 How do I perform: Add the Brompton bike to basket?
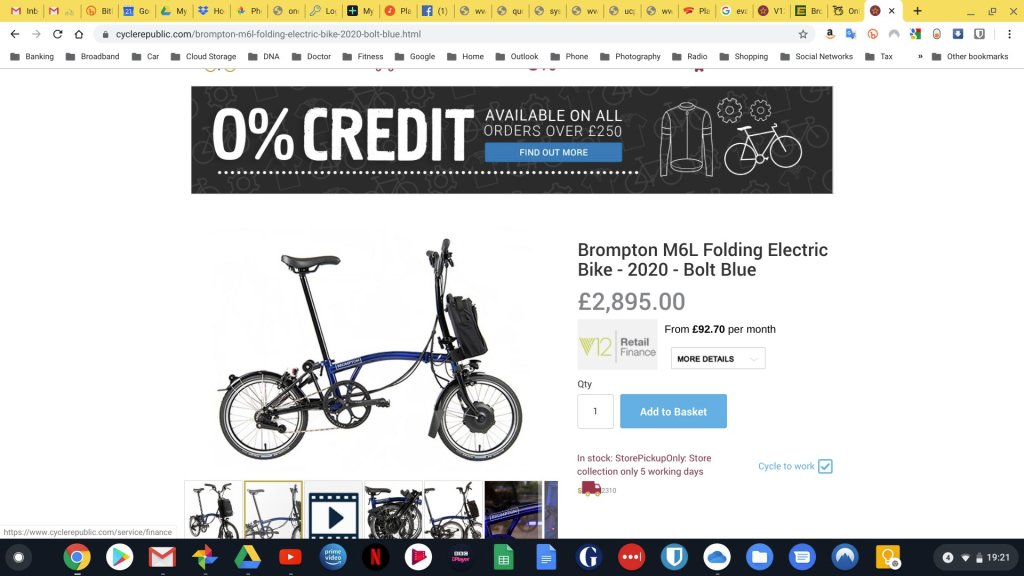click(673, 411)
